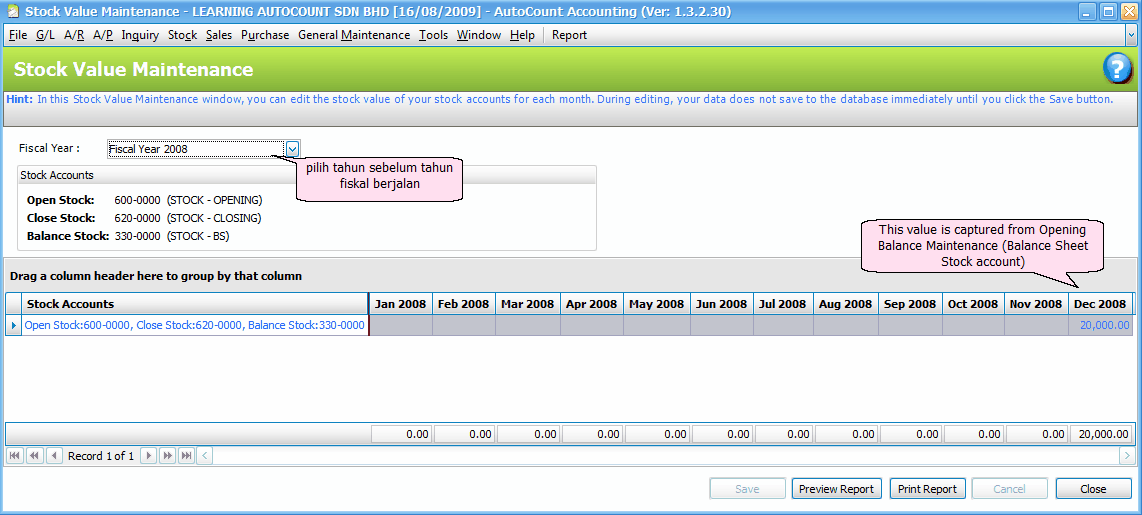Click the Preview Report button

coord(836,489)
